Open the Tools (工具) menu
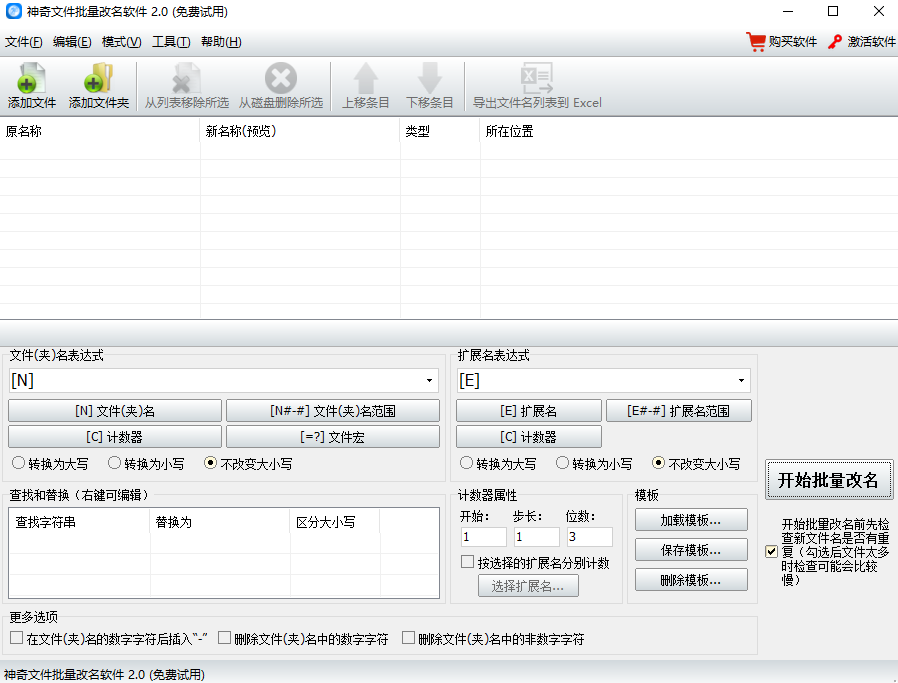Viewport: 898px width, 683px height. coord(171,42)
